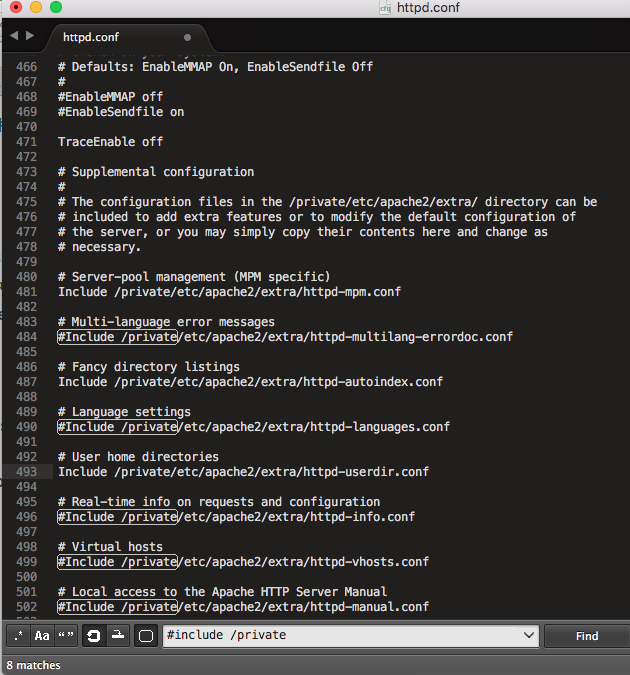The height and width of the screenshot is (675, 630).
Task: Click '# Supplemental configuration' comment
Action: click(156, 172)
